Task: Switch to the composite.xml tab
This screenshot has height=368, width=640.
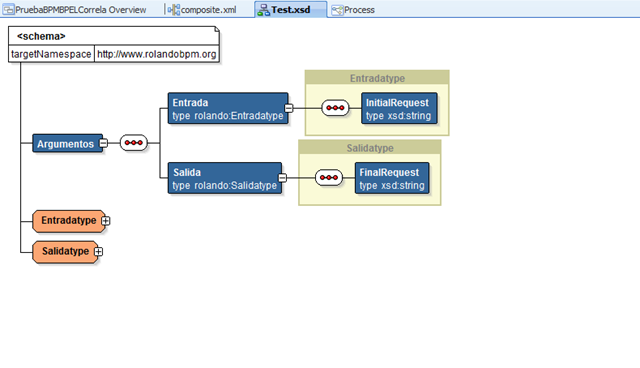Action: pos(202,10)
